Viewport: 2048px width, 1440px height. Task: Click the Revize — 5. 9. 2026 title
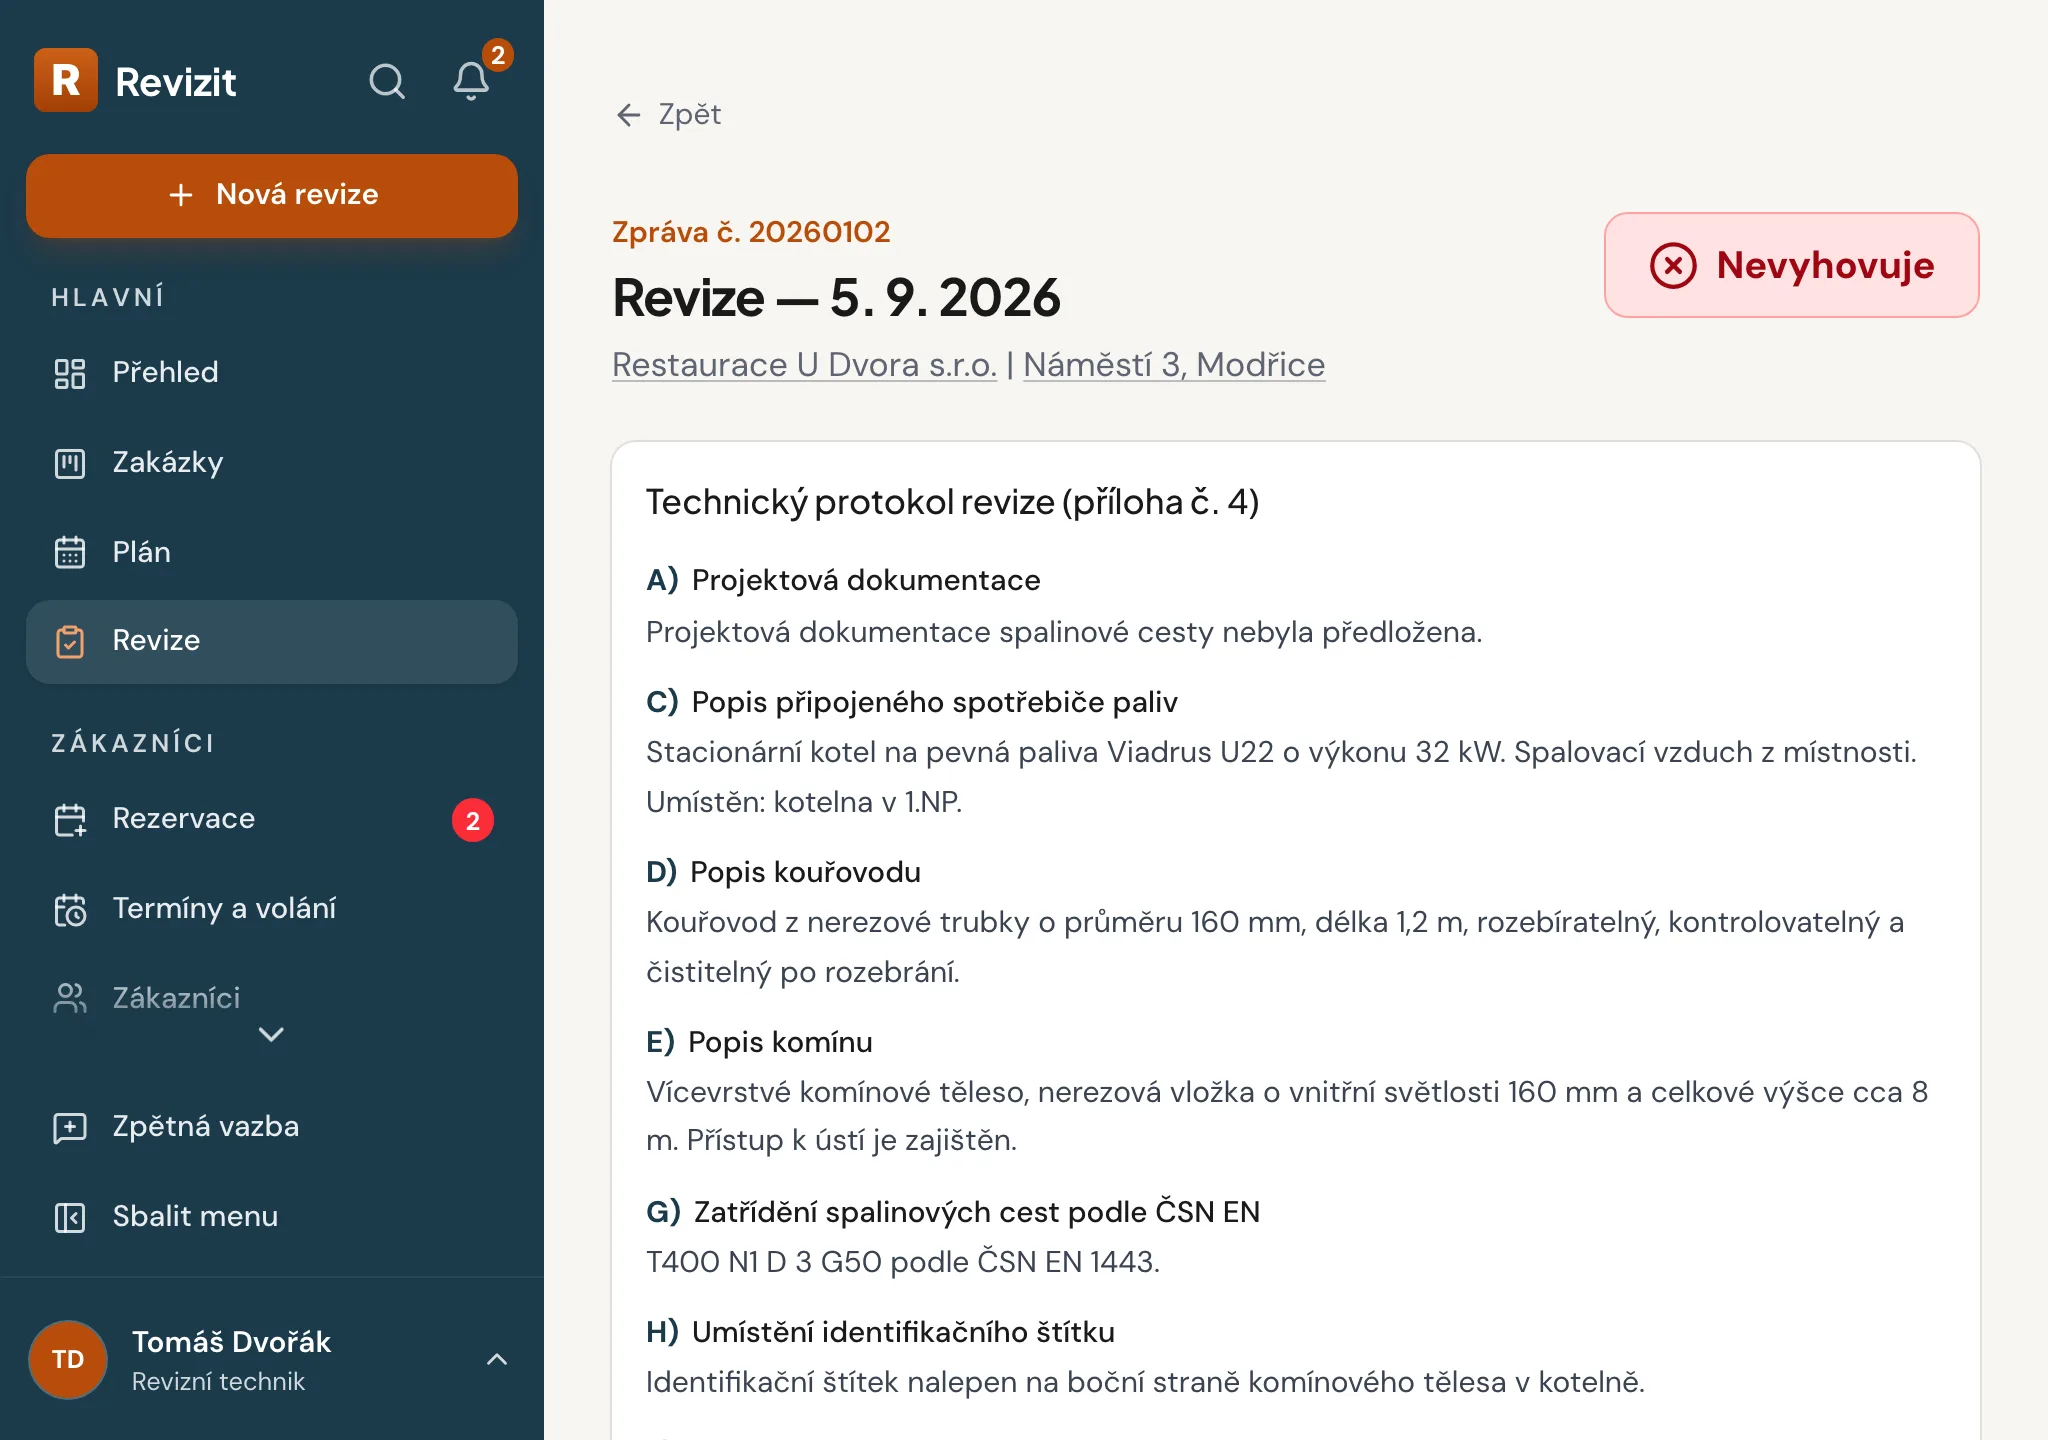coord(836,298)
